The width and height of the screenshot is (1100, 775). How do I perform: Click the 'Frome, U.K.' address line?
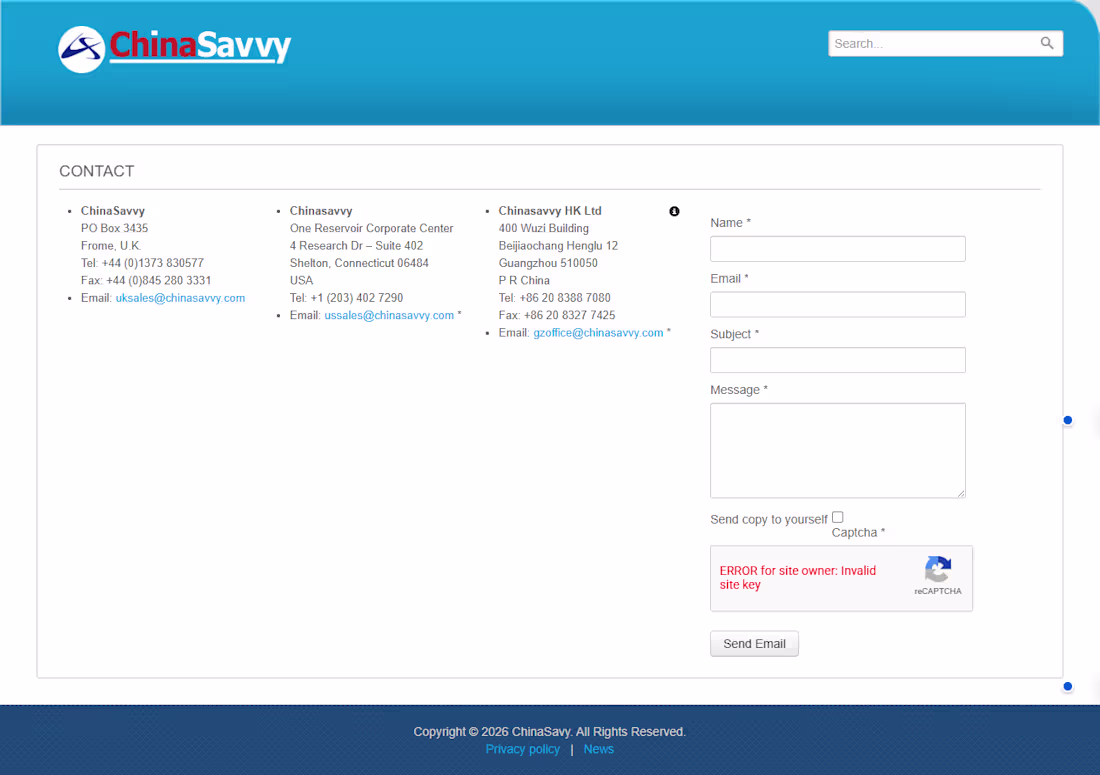pyautogui.click(x=111, y=245)
